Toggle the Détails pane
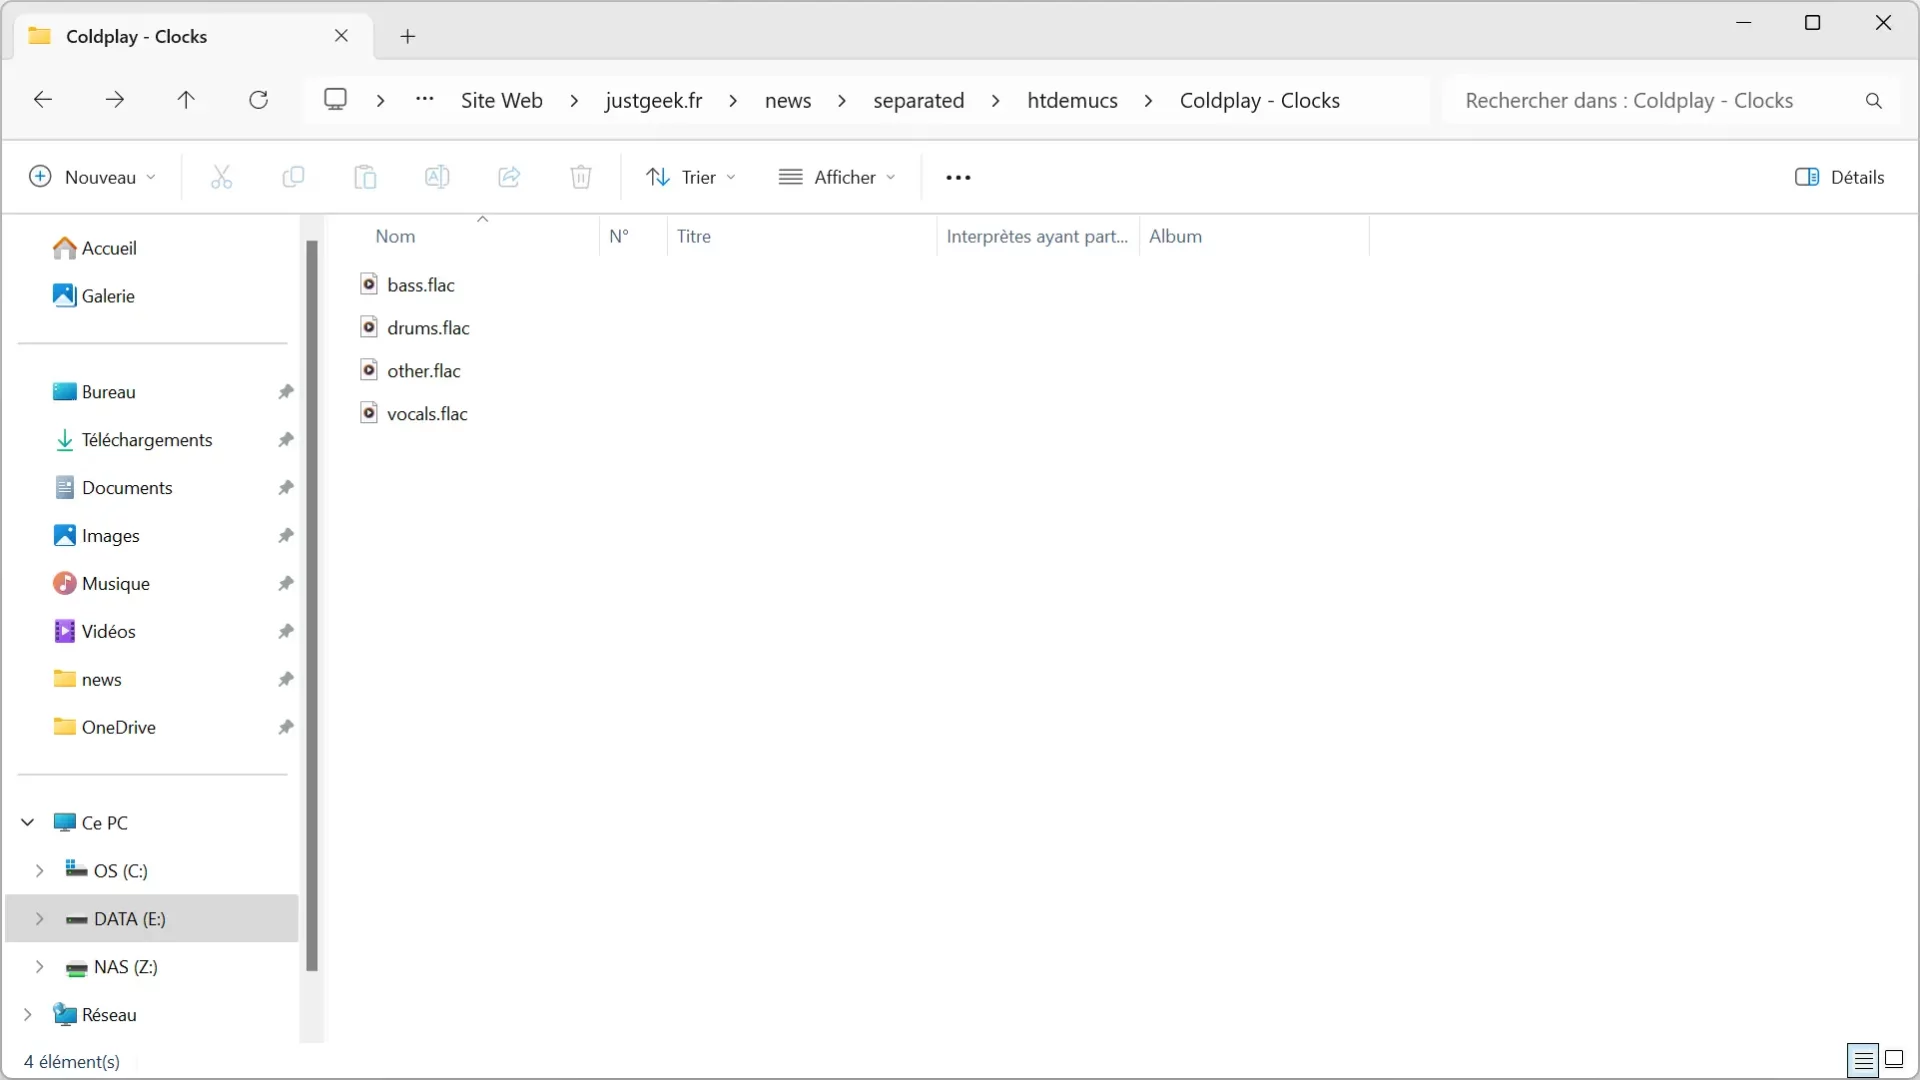This screenshot has height=1080, width=1920. click(x=1840, y=177)
